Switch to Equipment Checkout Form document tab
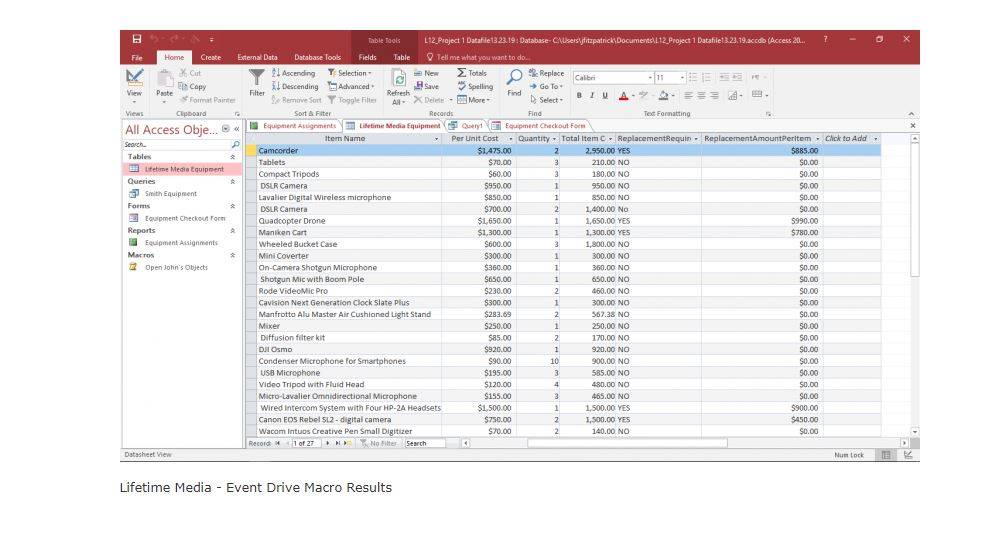 tap(539, 126)
